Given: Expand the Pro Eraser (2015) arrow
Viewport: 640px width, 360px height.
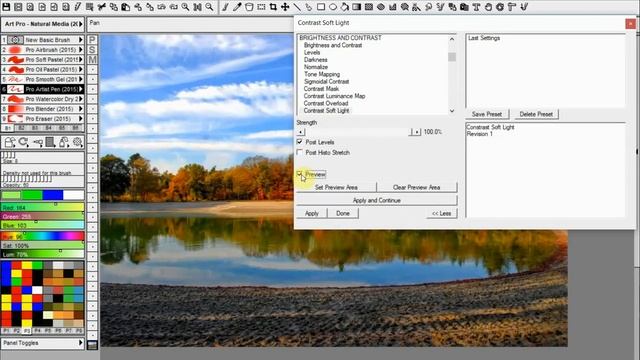Looking at the screenshot, I should point(81,118).
